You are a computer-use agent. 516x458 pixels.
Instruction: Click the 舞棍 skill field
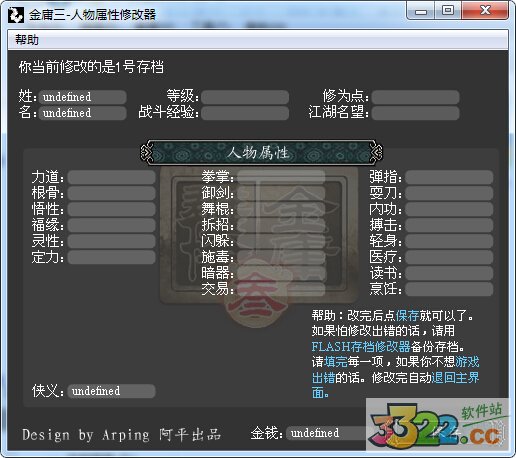tap(281, 209)
